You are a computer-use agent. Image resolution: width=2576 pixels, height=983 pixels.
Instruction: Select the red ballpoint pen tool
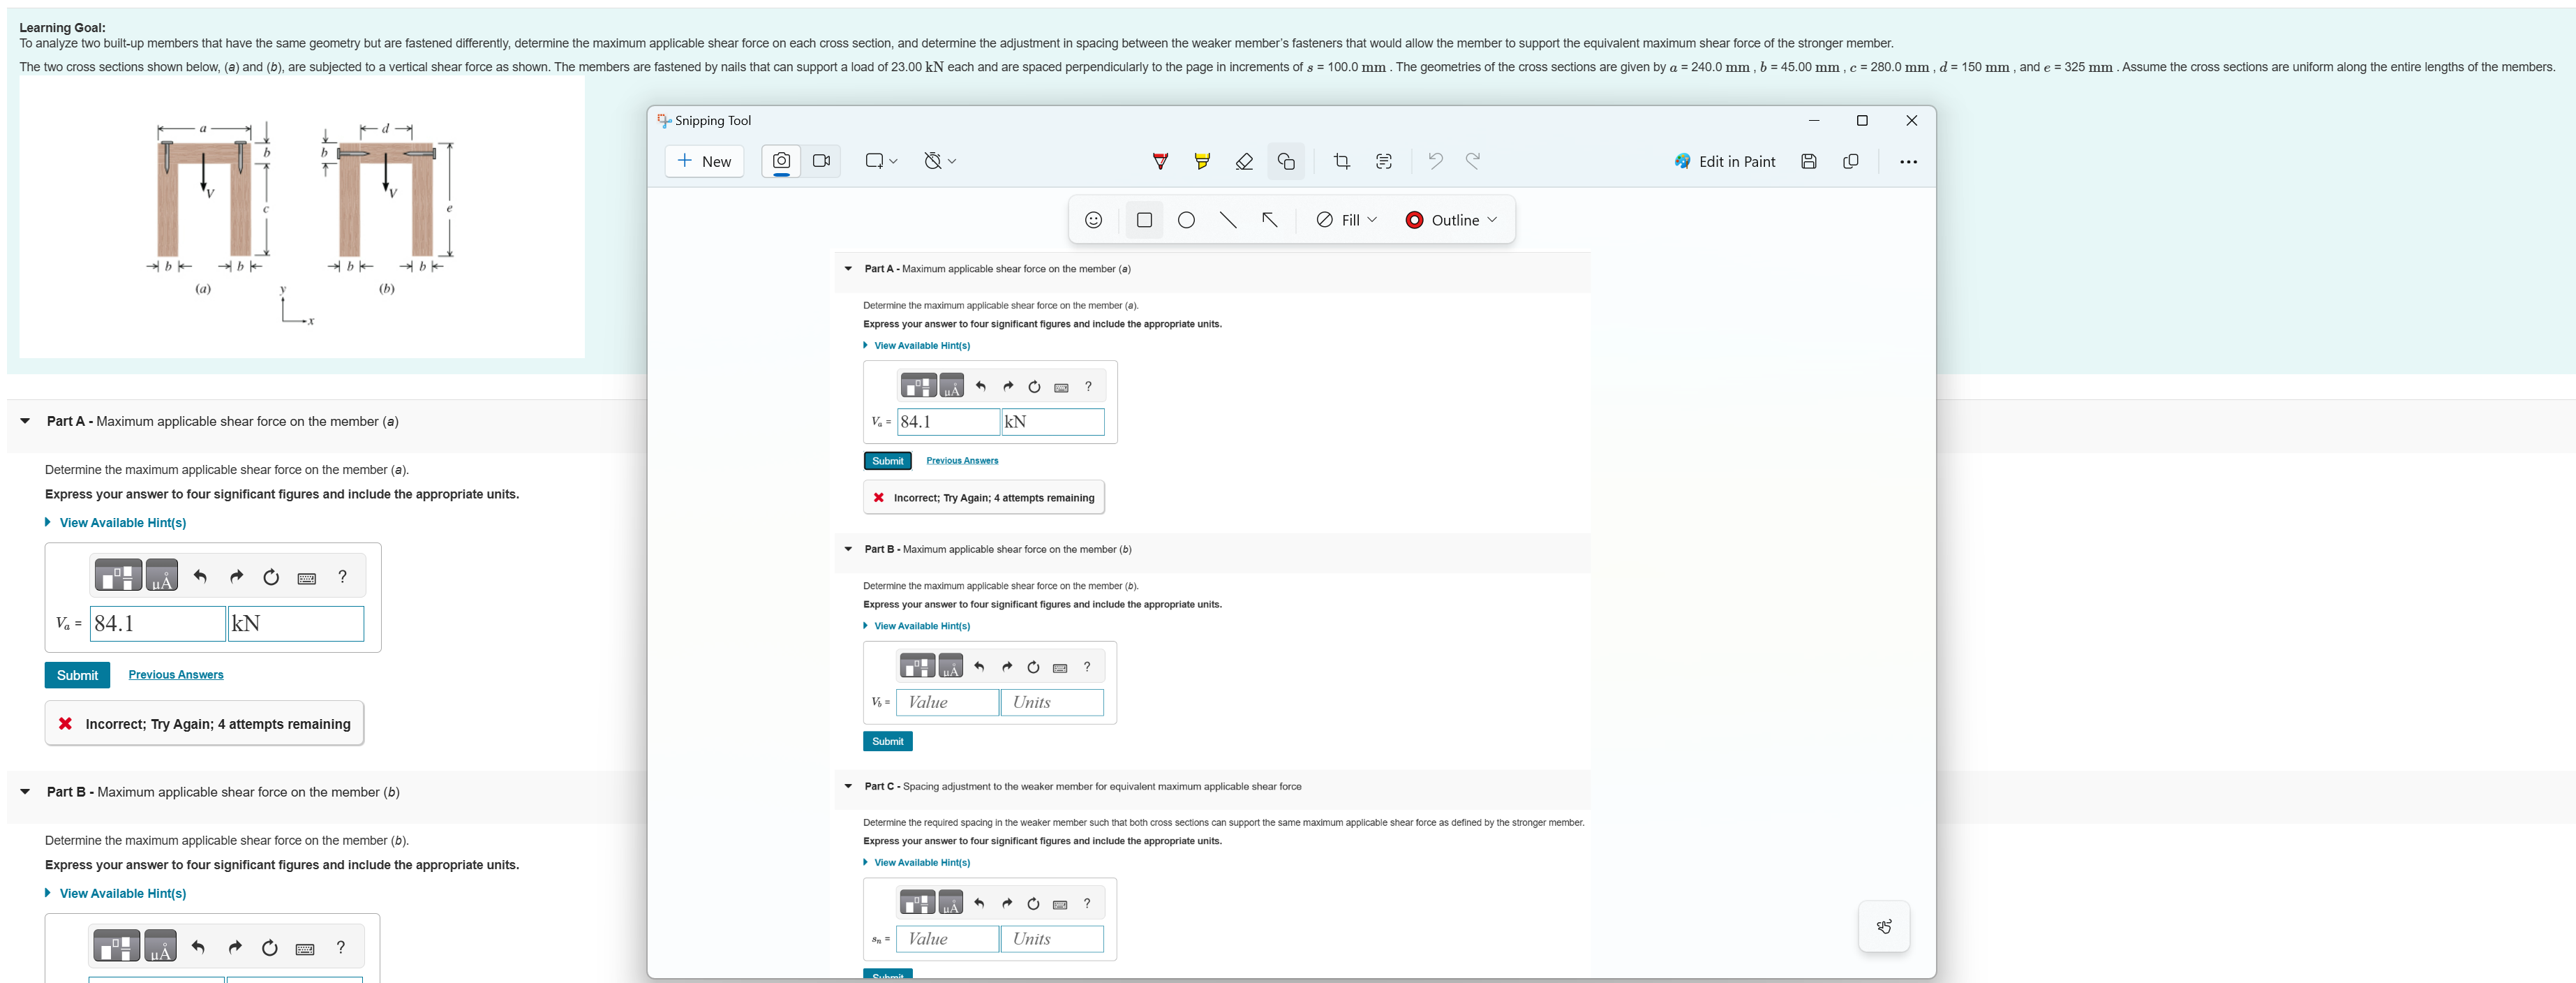(1160, 161)
